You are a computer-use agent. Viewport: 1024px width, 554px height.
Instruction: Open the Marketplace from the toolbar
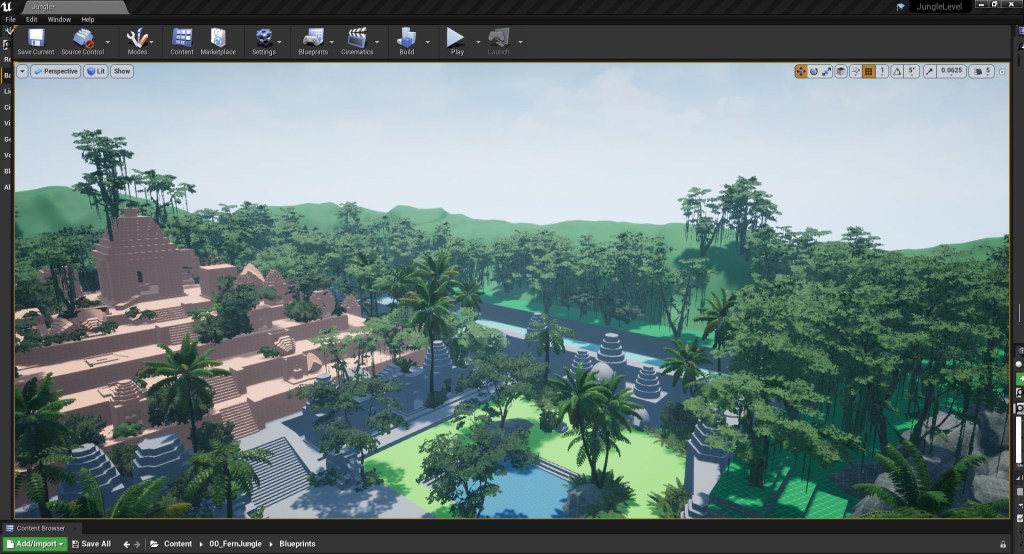pyautogui.click(x=218, y=40)
